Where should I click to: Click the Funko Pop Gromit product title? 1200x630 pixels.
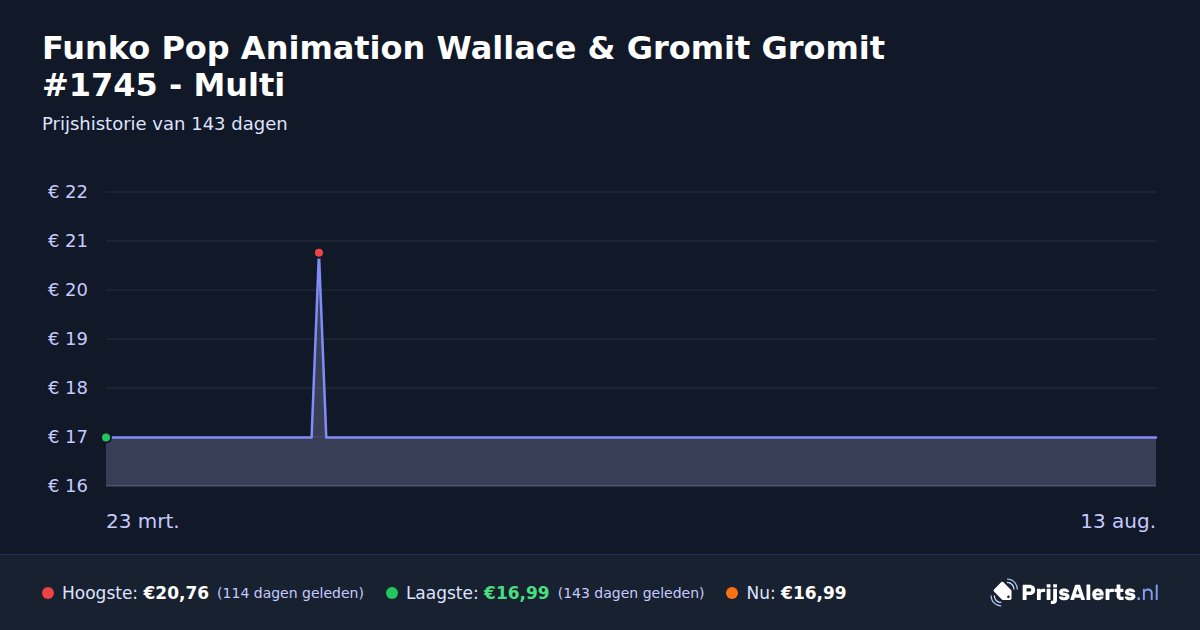point(464,66)
